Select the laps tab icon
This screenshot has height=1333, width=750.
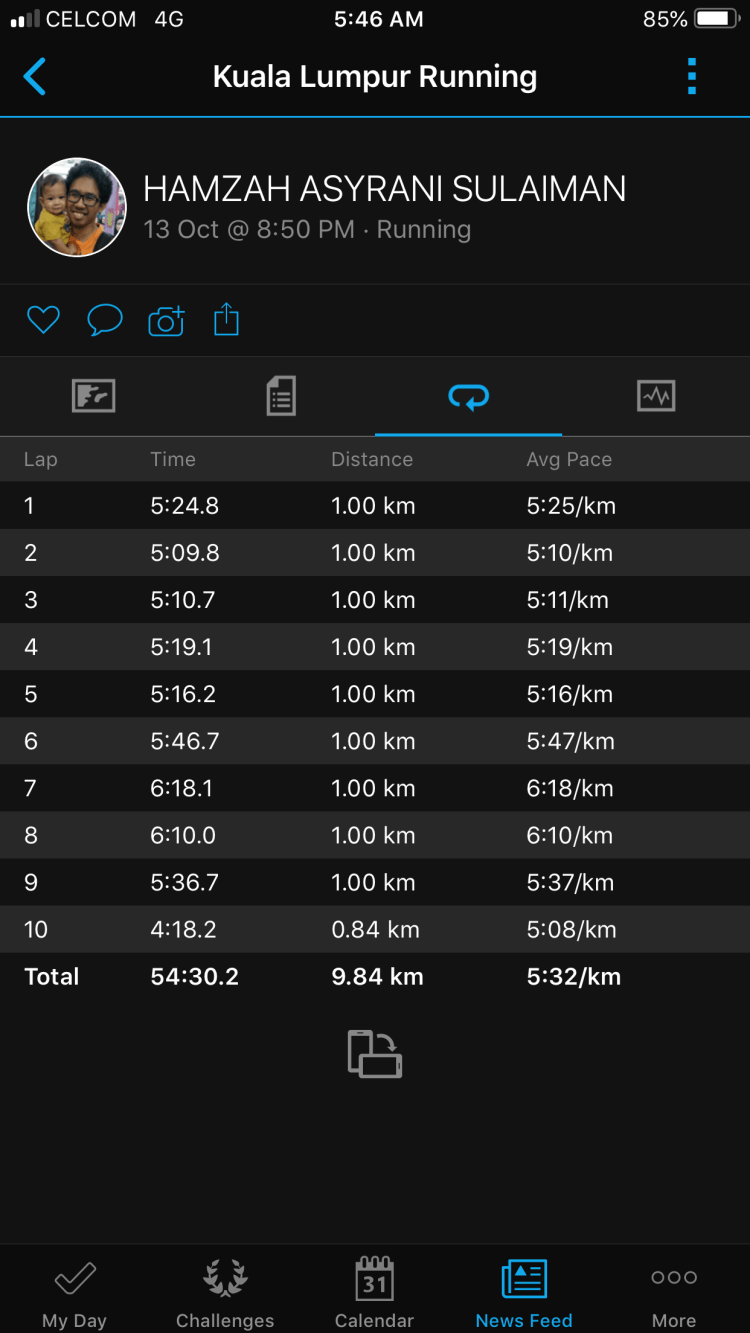pyautogui.click(x=468, y=398)
